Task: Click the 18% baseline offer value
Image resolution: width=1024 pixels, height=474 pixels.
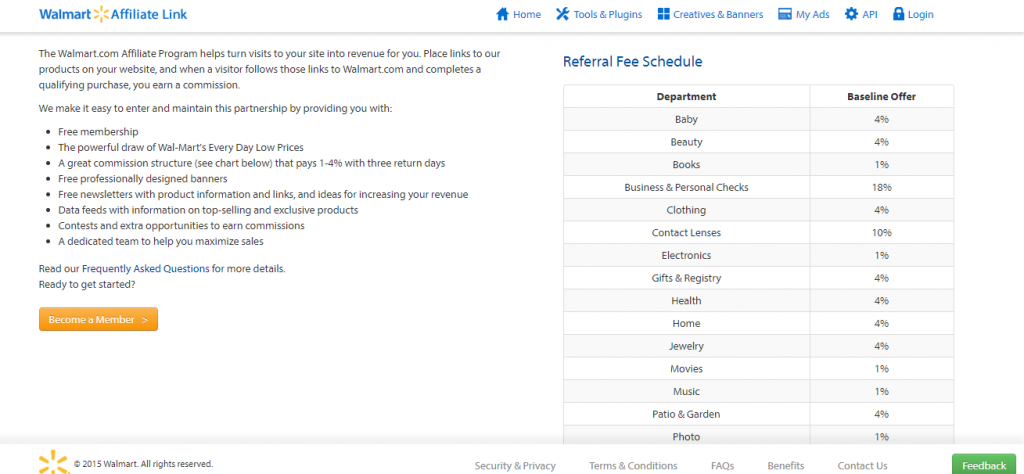Action: coord(882,187)
